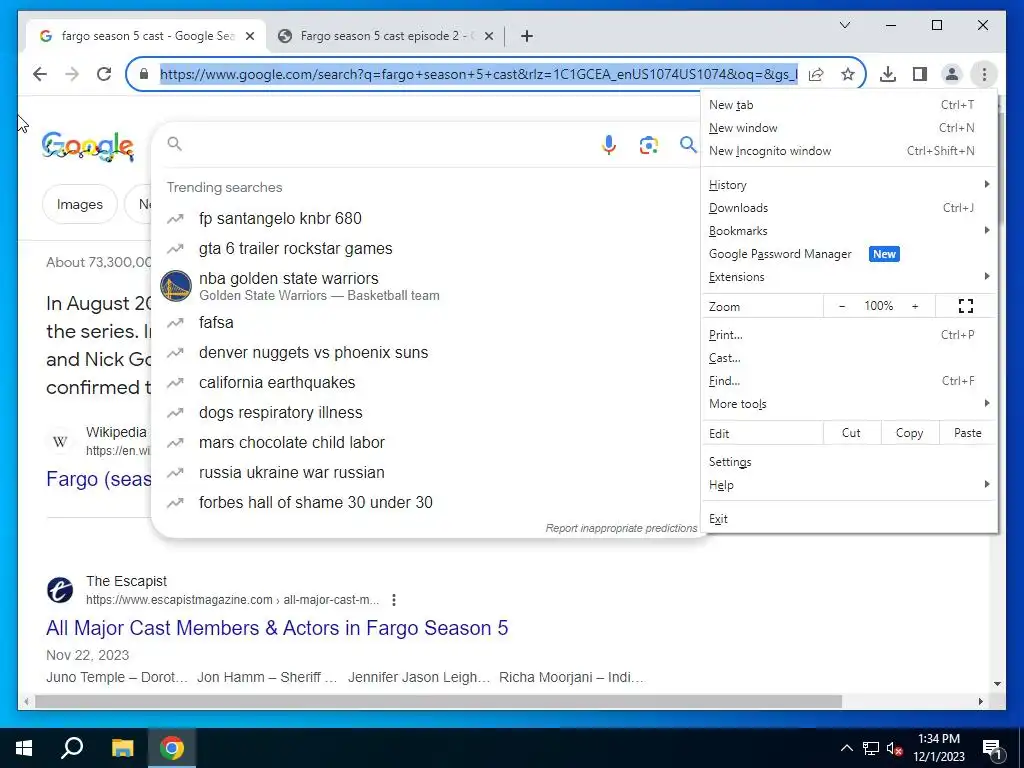Image resolution: width=1024 pixels, height=768 pixels.
Task: Open the profile avatar icon
Action: click(x=952, y=74)
